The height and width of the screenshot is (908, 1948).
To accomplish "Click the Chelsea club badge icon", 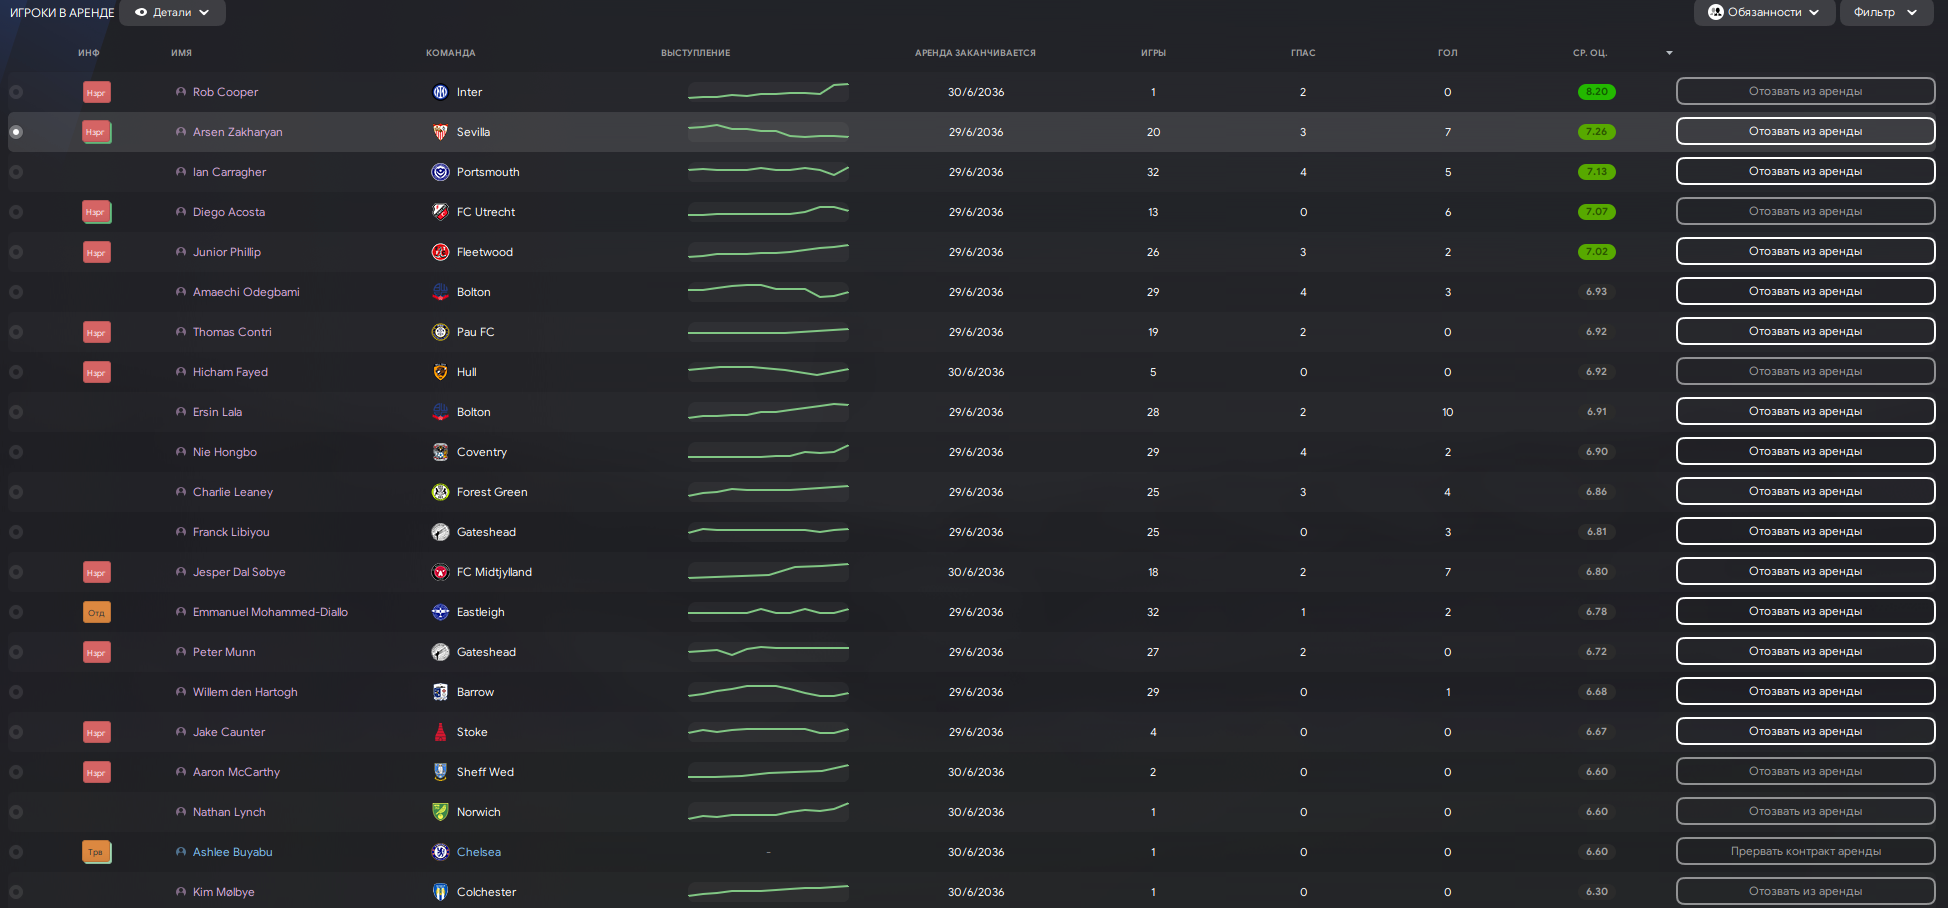I will coord(440,852).
